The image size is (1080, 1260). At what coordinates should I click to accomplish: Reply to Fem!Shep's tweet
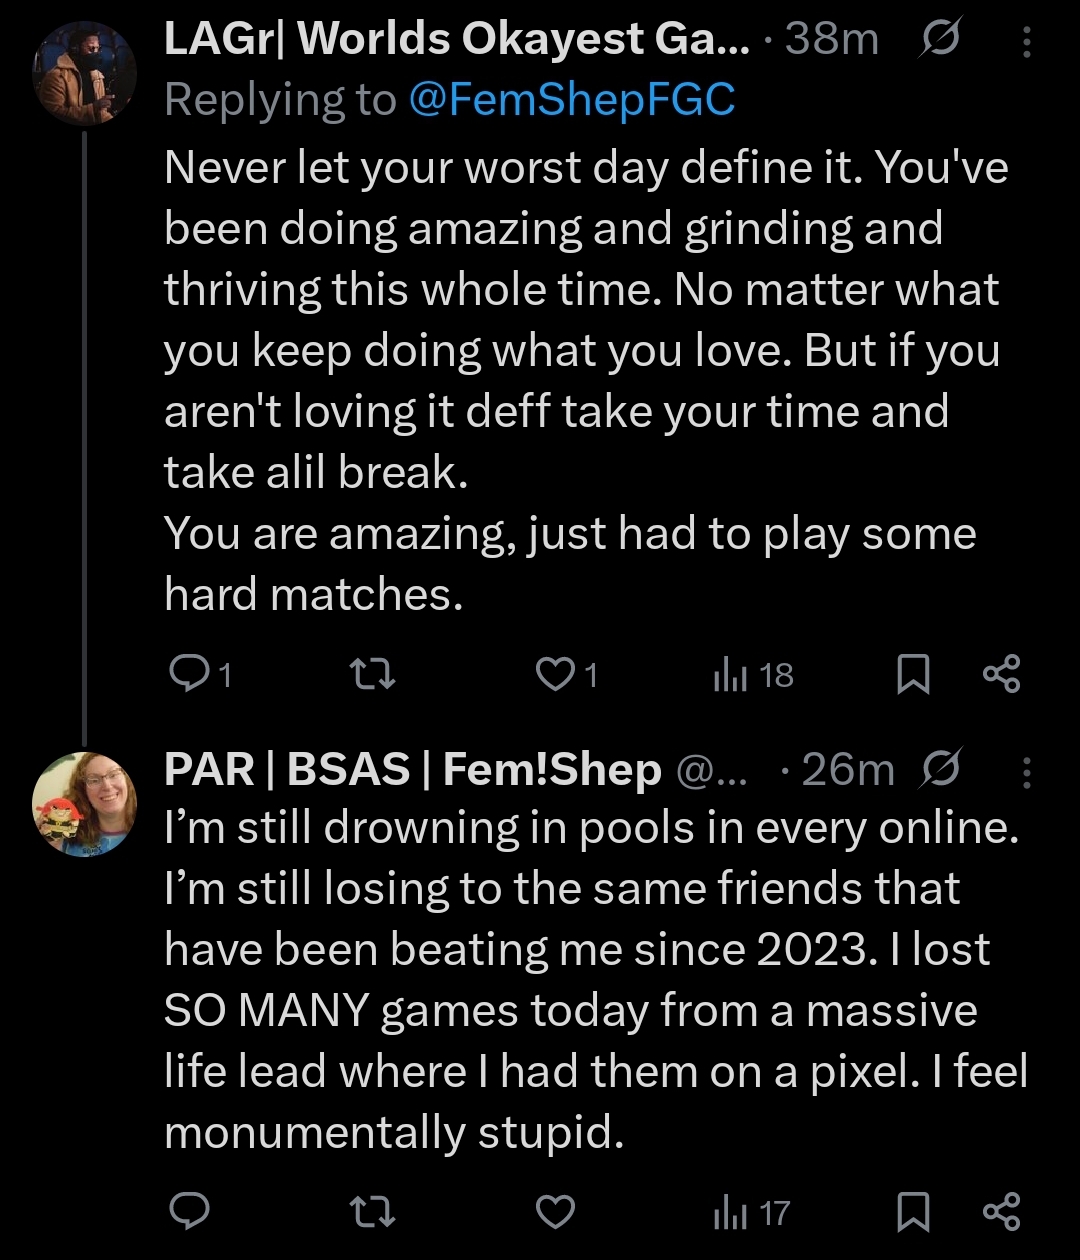click(x=188, y=1213)
